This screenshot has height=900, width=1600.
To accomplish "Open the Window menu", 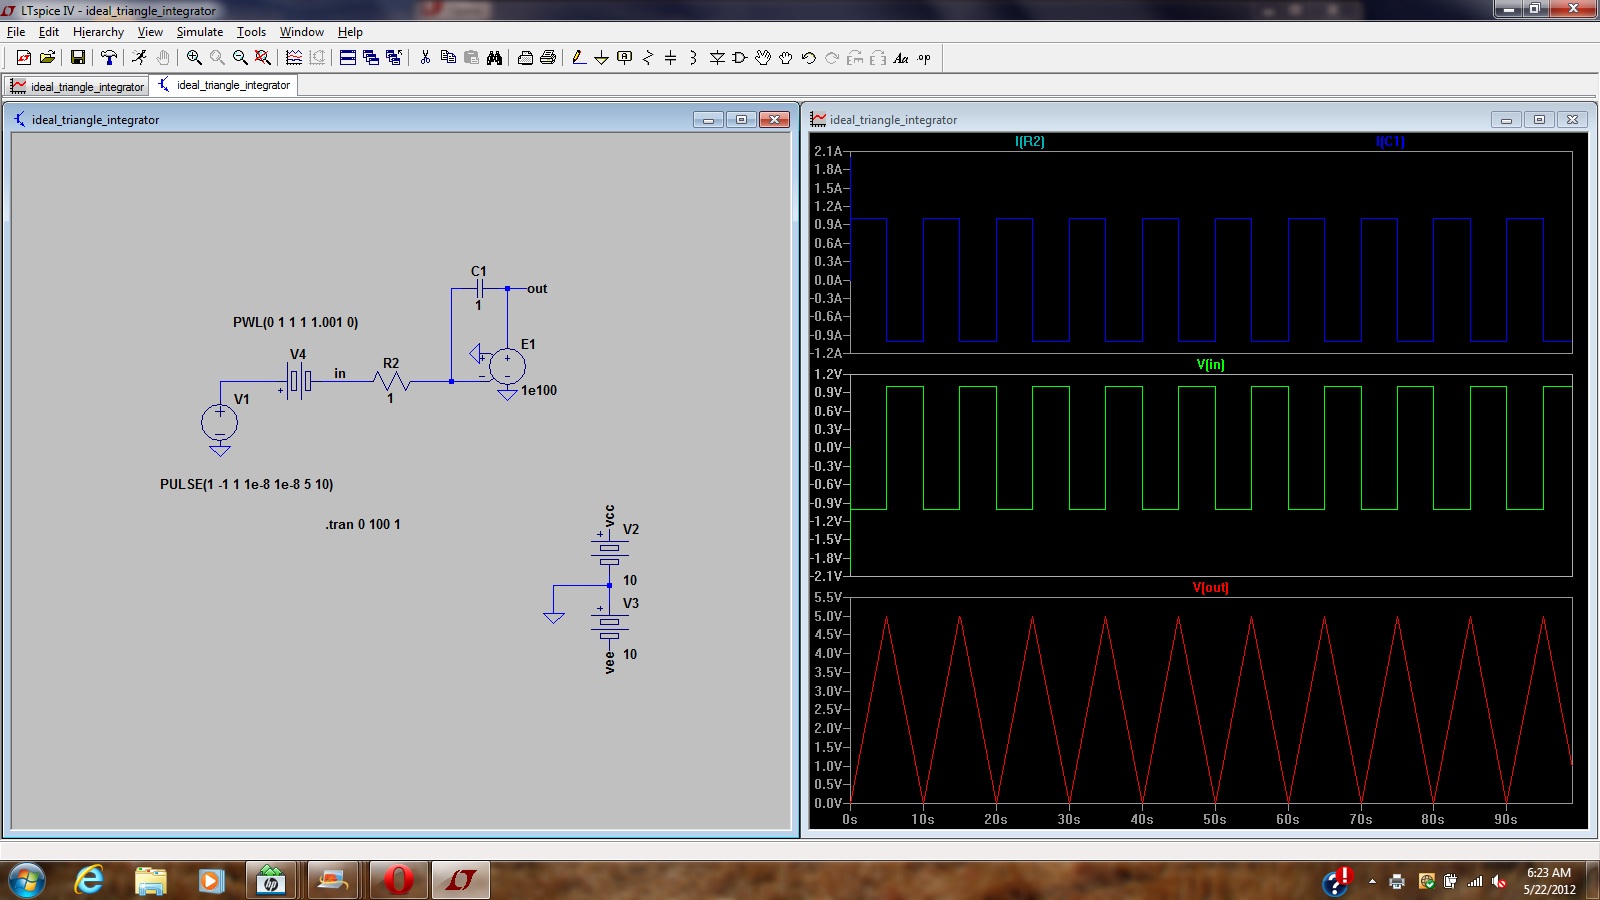I will [x=301, y=32].
